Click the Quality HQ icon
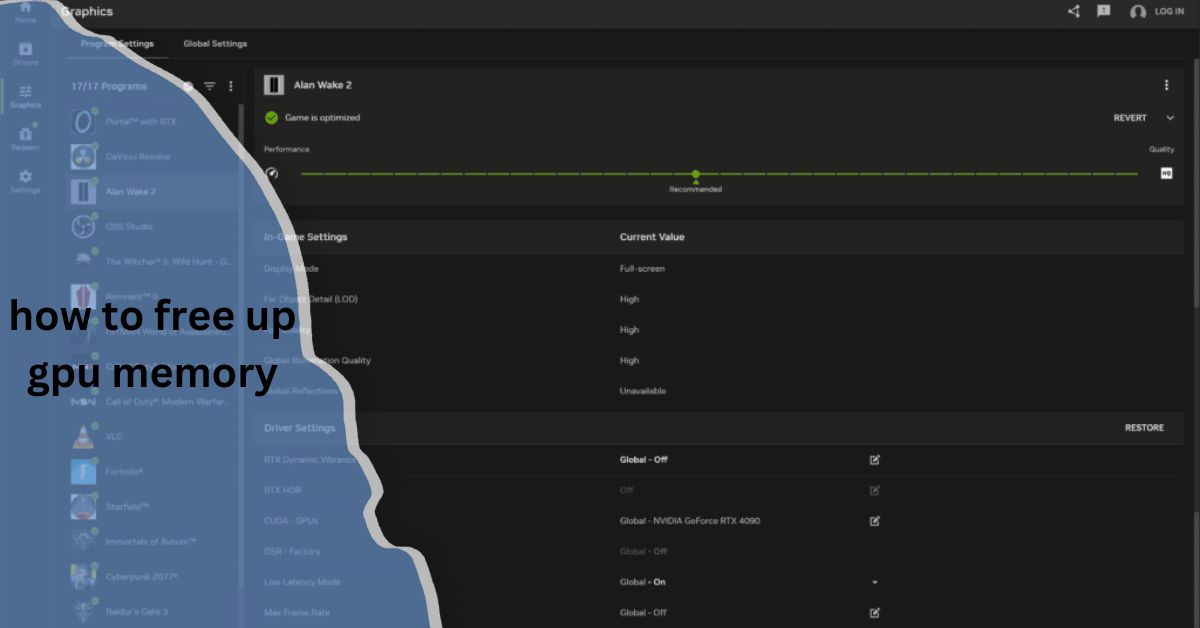The image size is (1200, 628). pos(1166,173)
